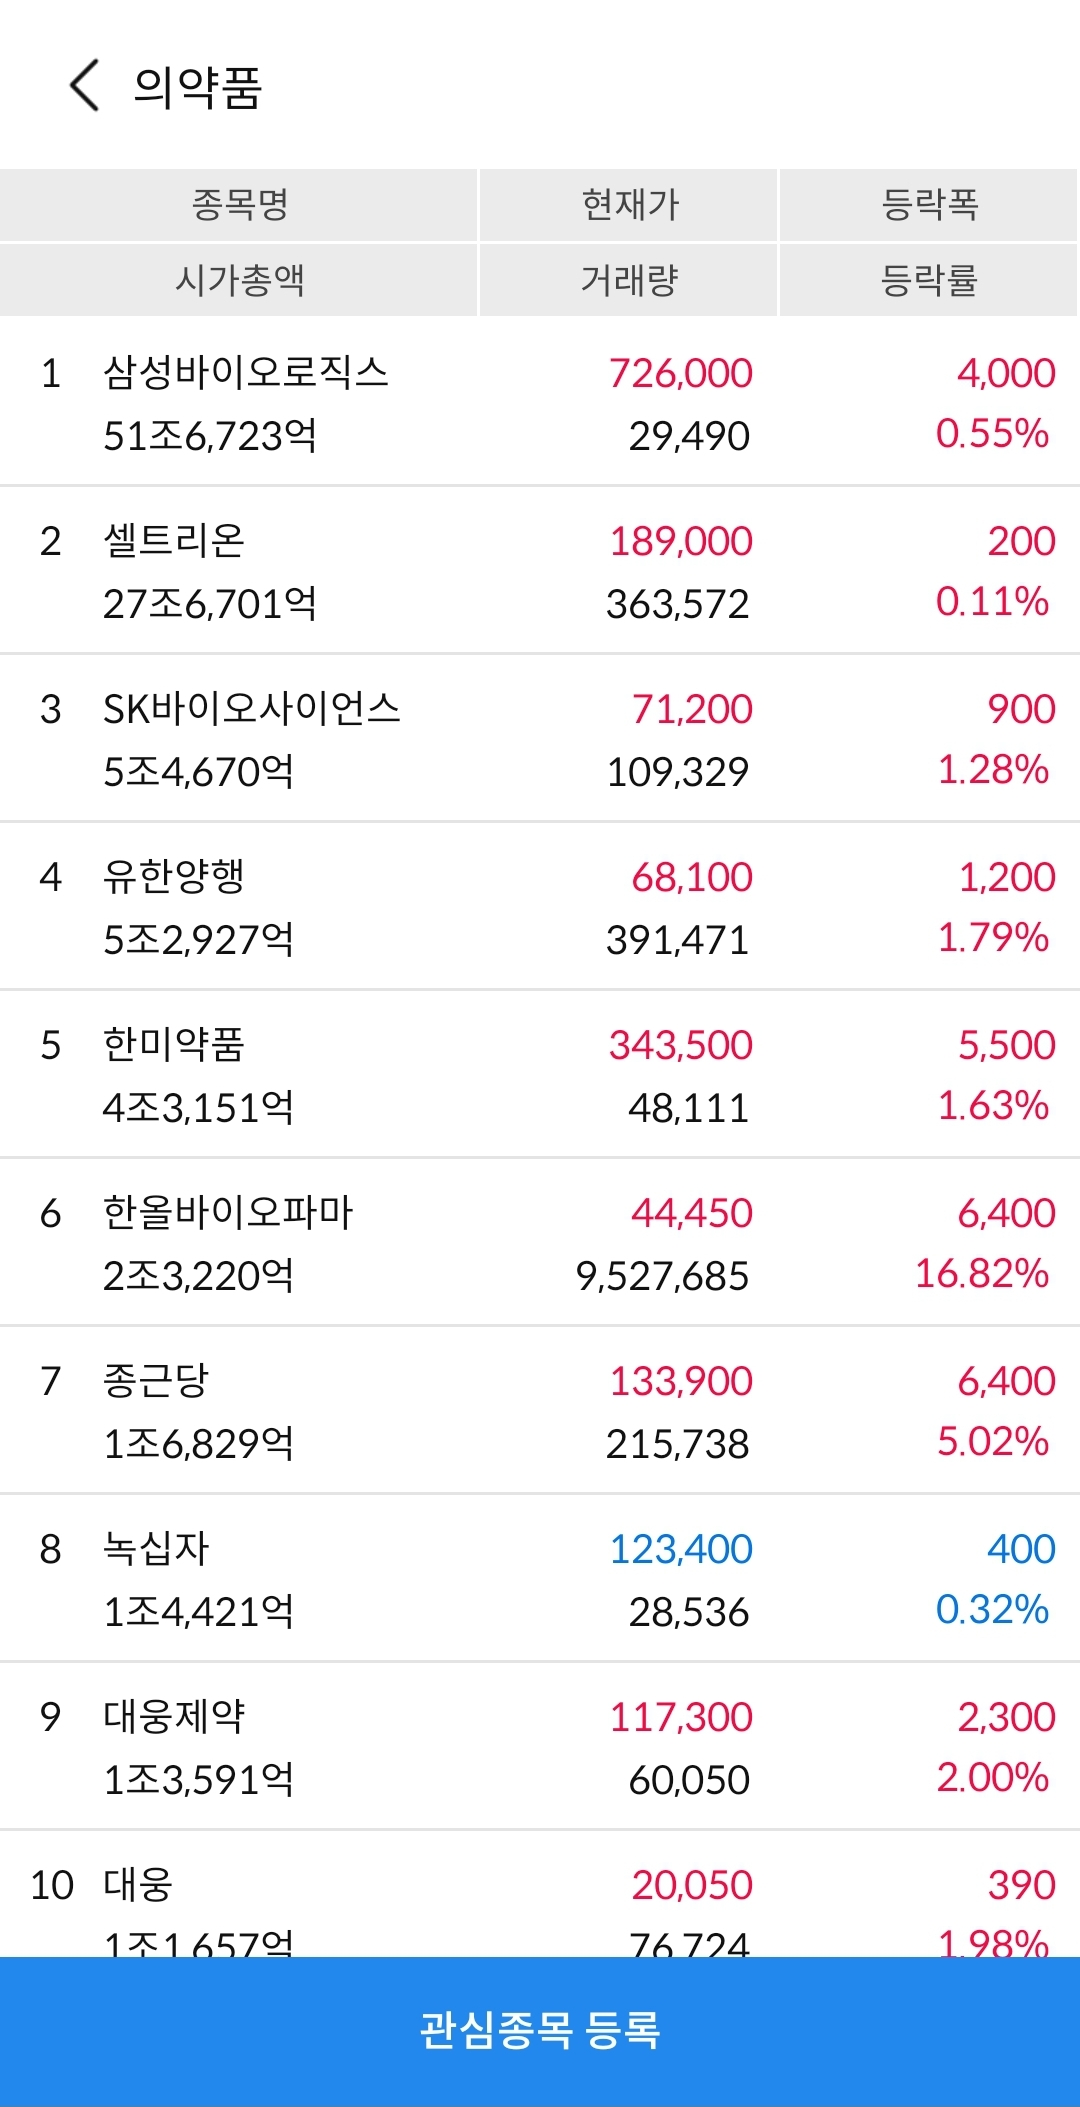Sort by 시가총액 column header
This screenshot has height=2107, width=1080.
tap(239, 280)
